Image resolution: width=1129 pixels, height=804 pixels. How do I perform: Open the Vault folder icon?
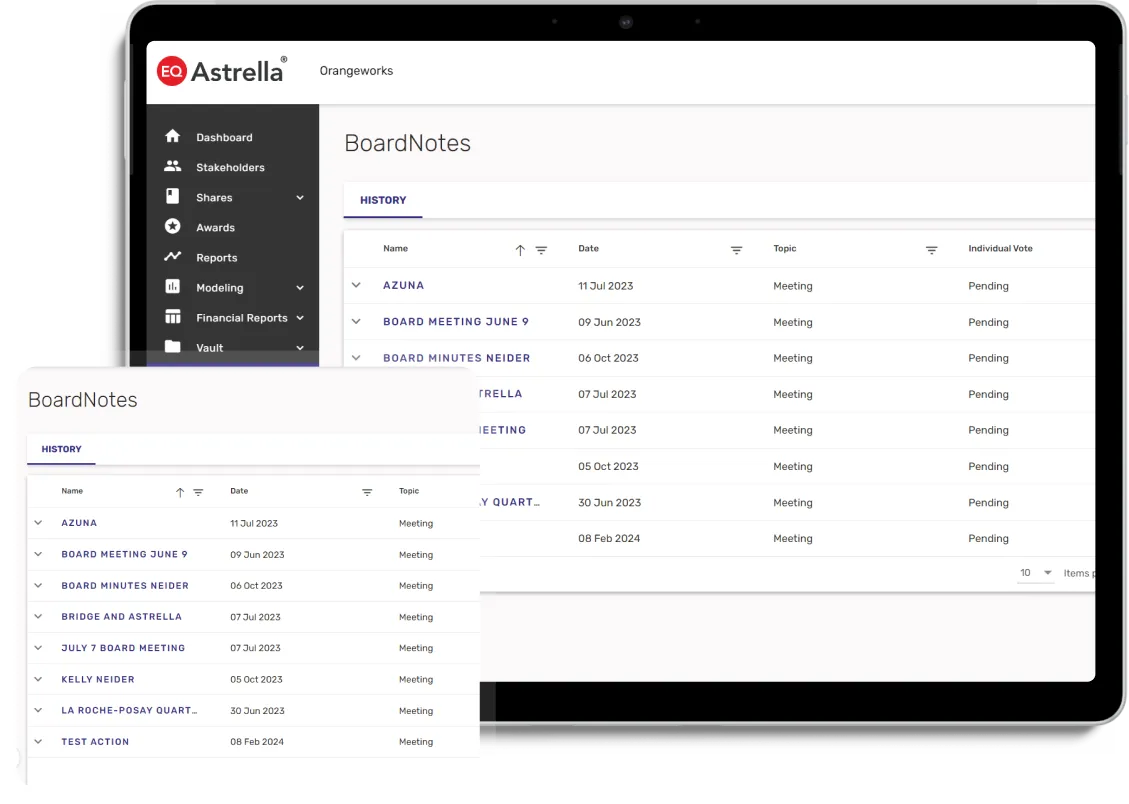173,347
